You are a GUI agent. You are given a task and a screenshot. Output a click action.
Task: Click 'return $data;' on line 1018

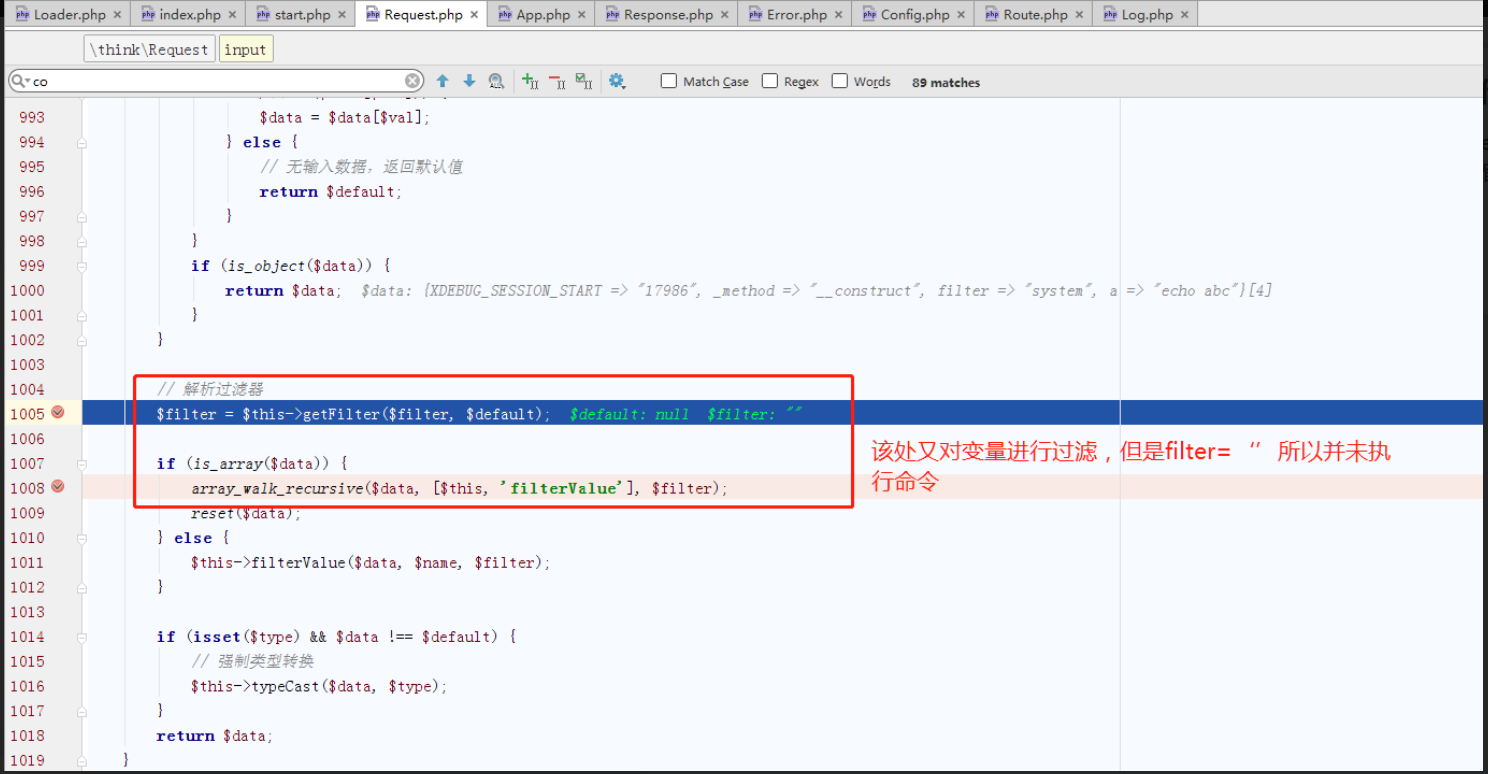(x=215, y=736)
